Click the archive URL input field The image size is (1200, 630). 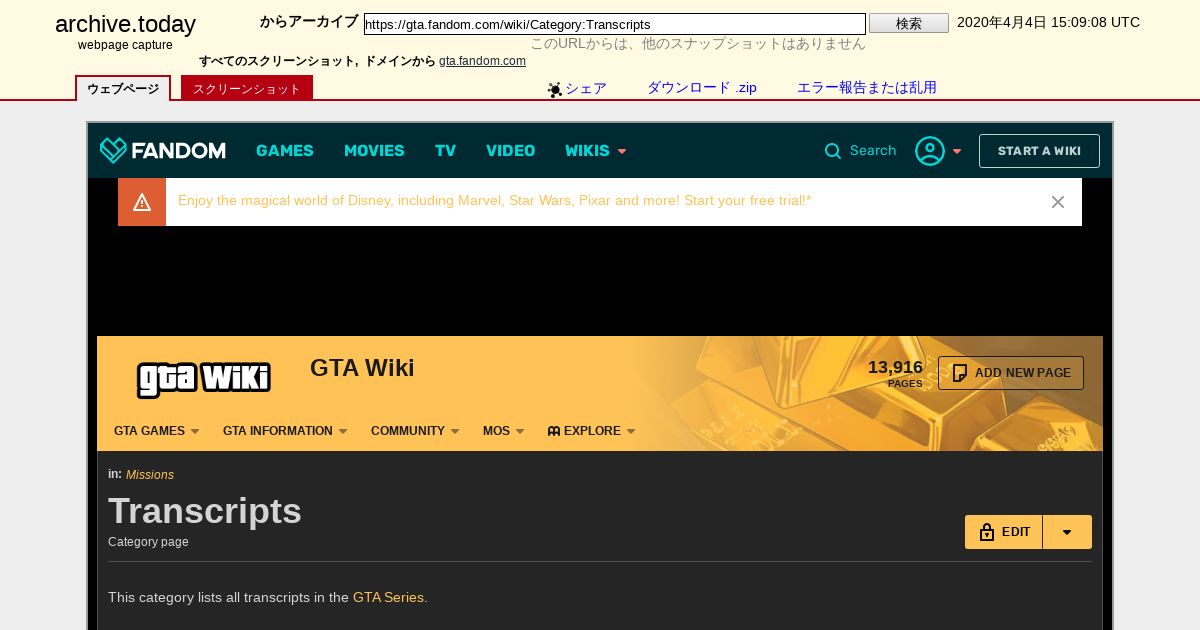click(x=615, y=24)
